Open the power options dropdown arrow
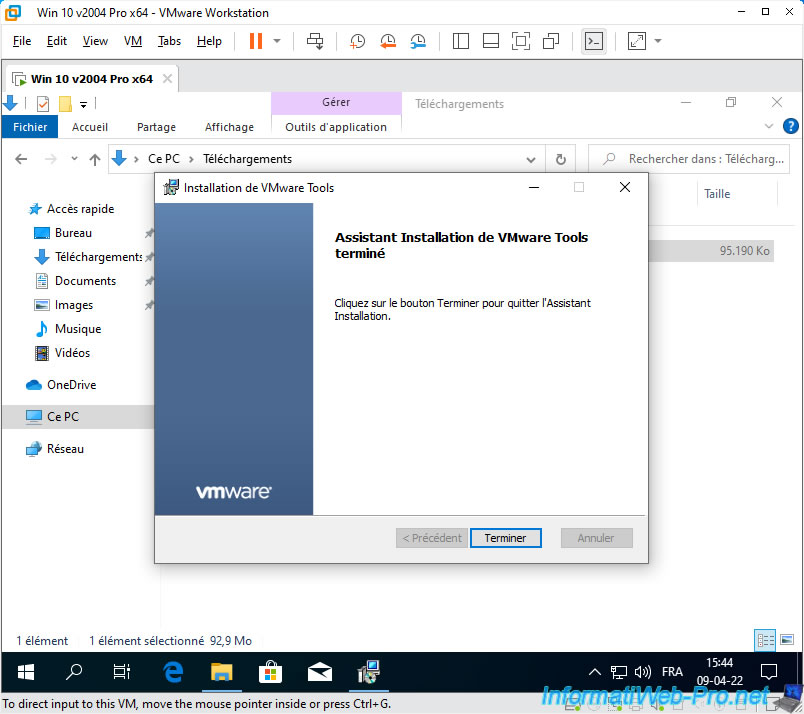Viewport: 804px width, 714px height. tap(277, 41)
